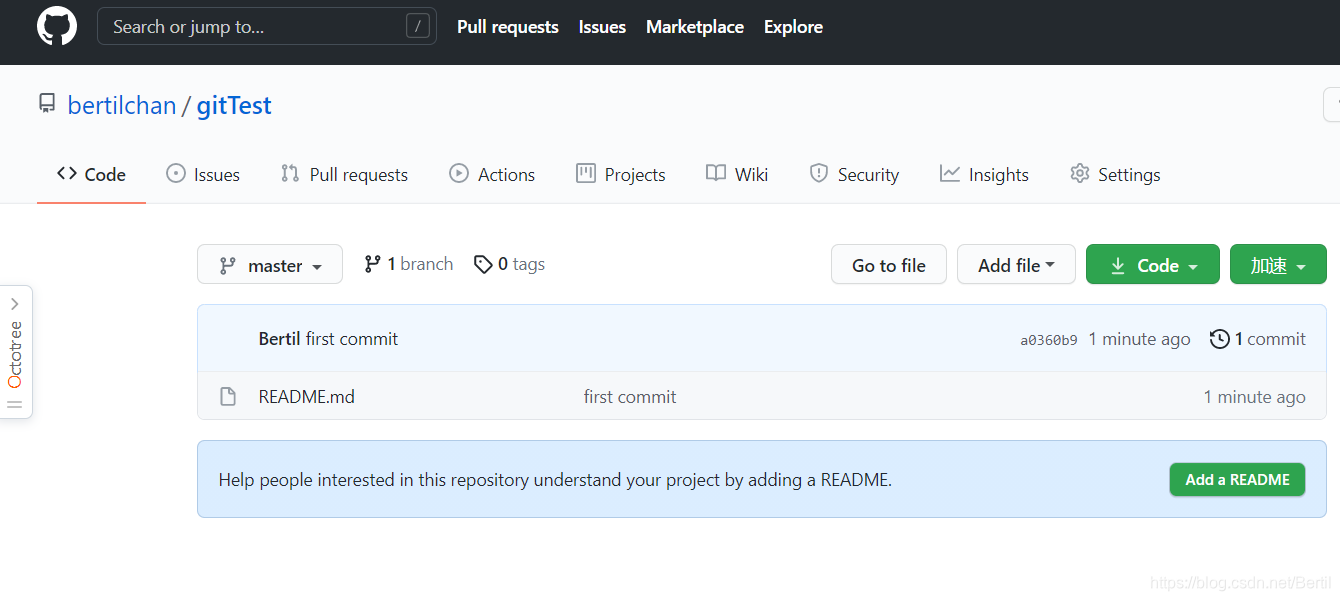Open the Actions tab

(492, 174)
